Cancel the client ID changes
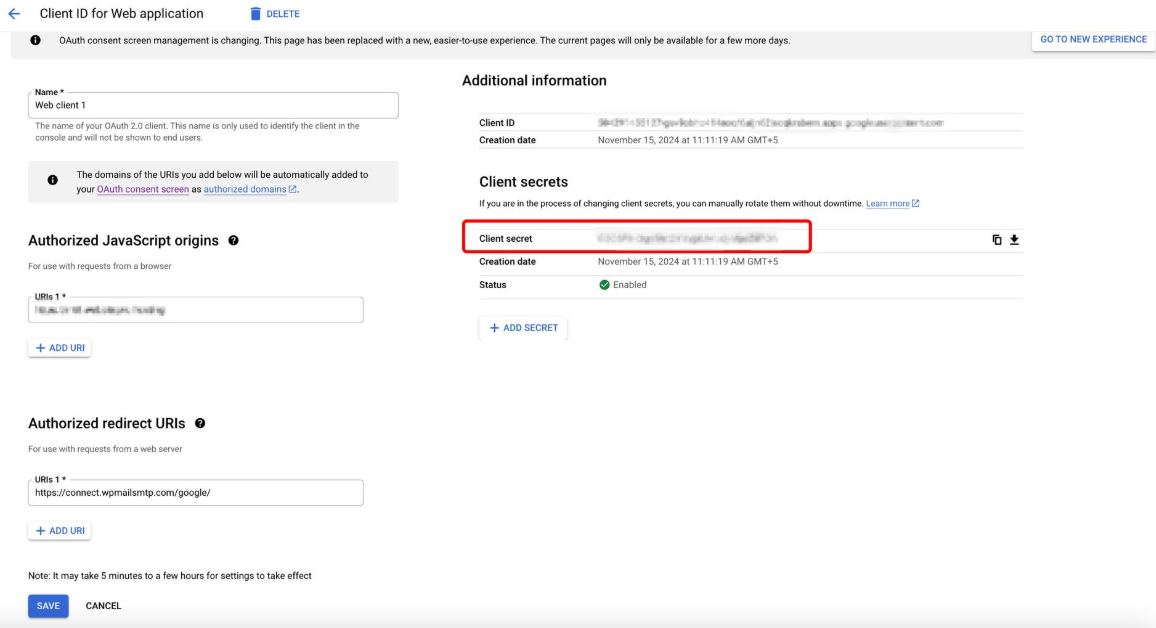The height and width of the screenshot is (628, 1156). (103, 606)
